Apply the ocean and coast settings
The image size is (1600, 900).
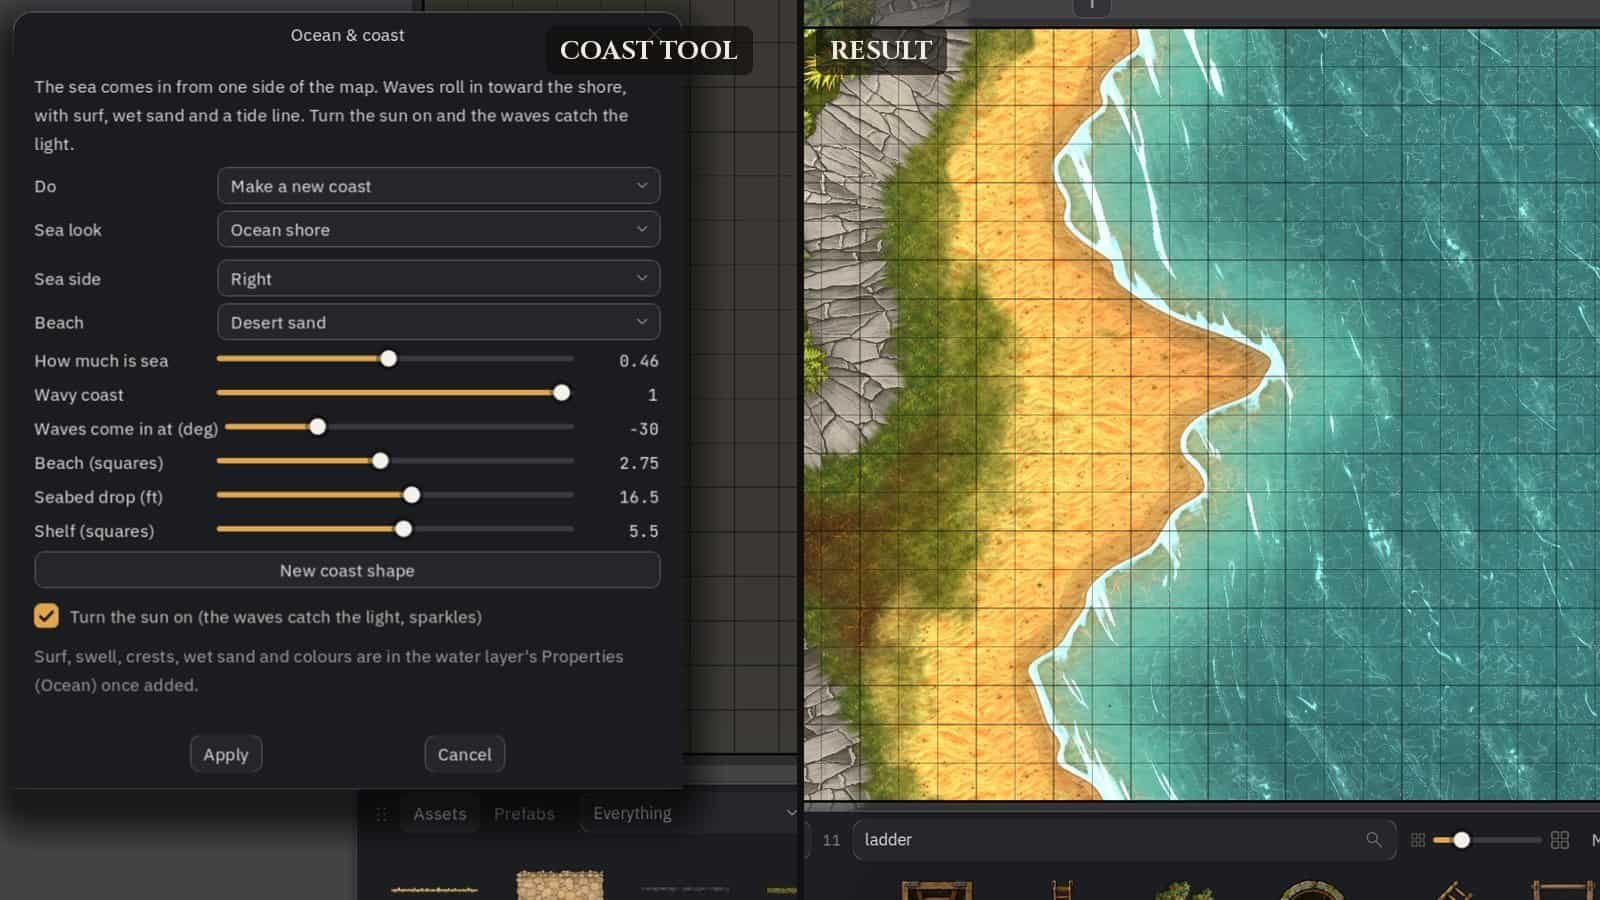click(226, 754)
